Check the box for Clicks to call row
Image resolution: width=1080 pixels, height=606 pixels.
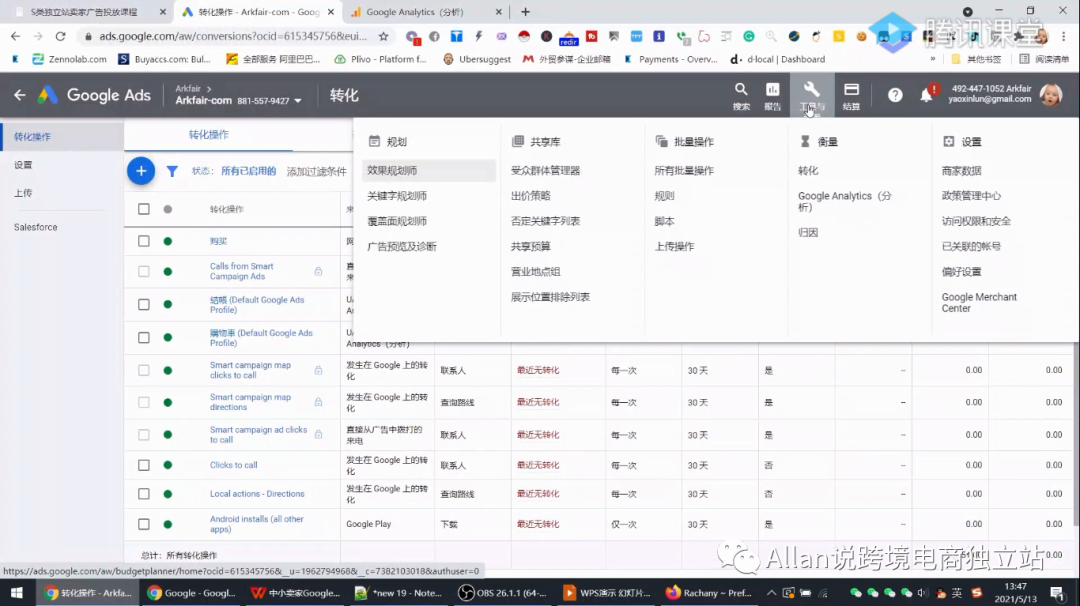(x=144, y=465)
